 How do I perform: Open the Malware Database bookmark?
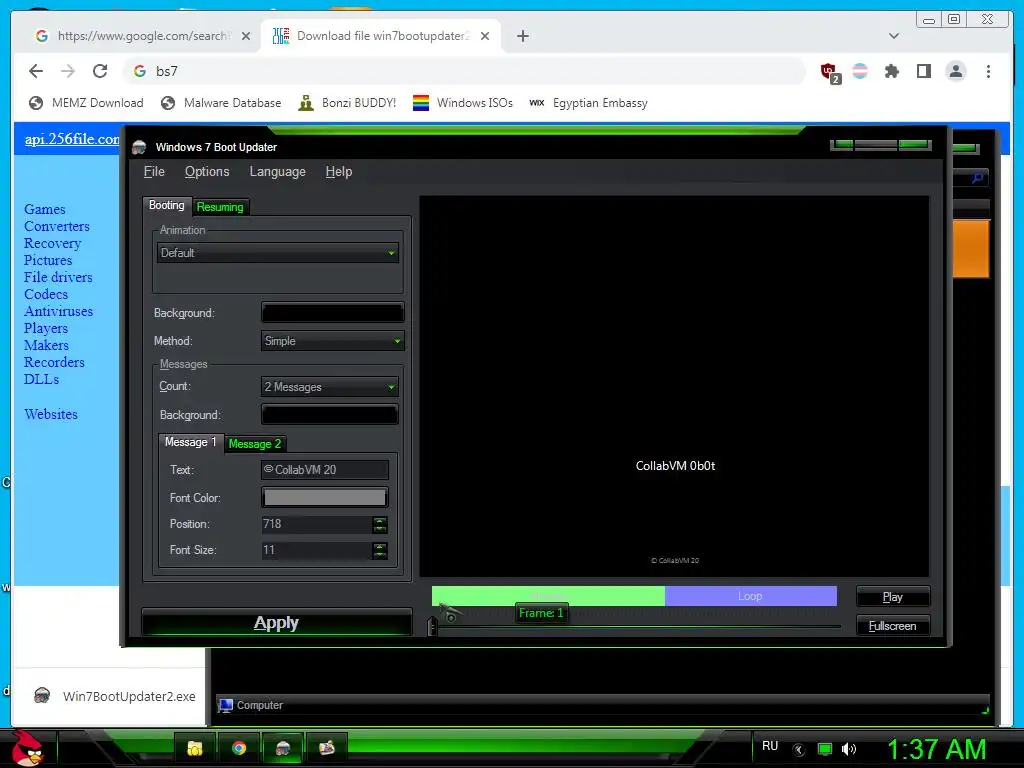coord(221,103)
